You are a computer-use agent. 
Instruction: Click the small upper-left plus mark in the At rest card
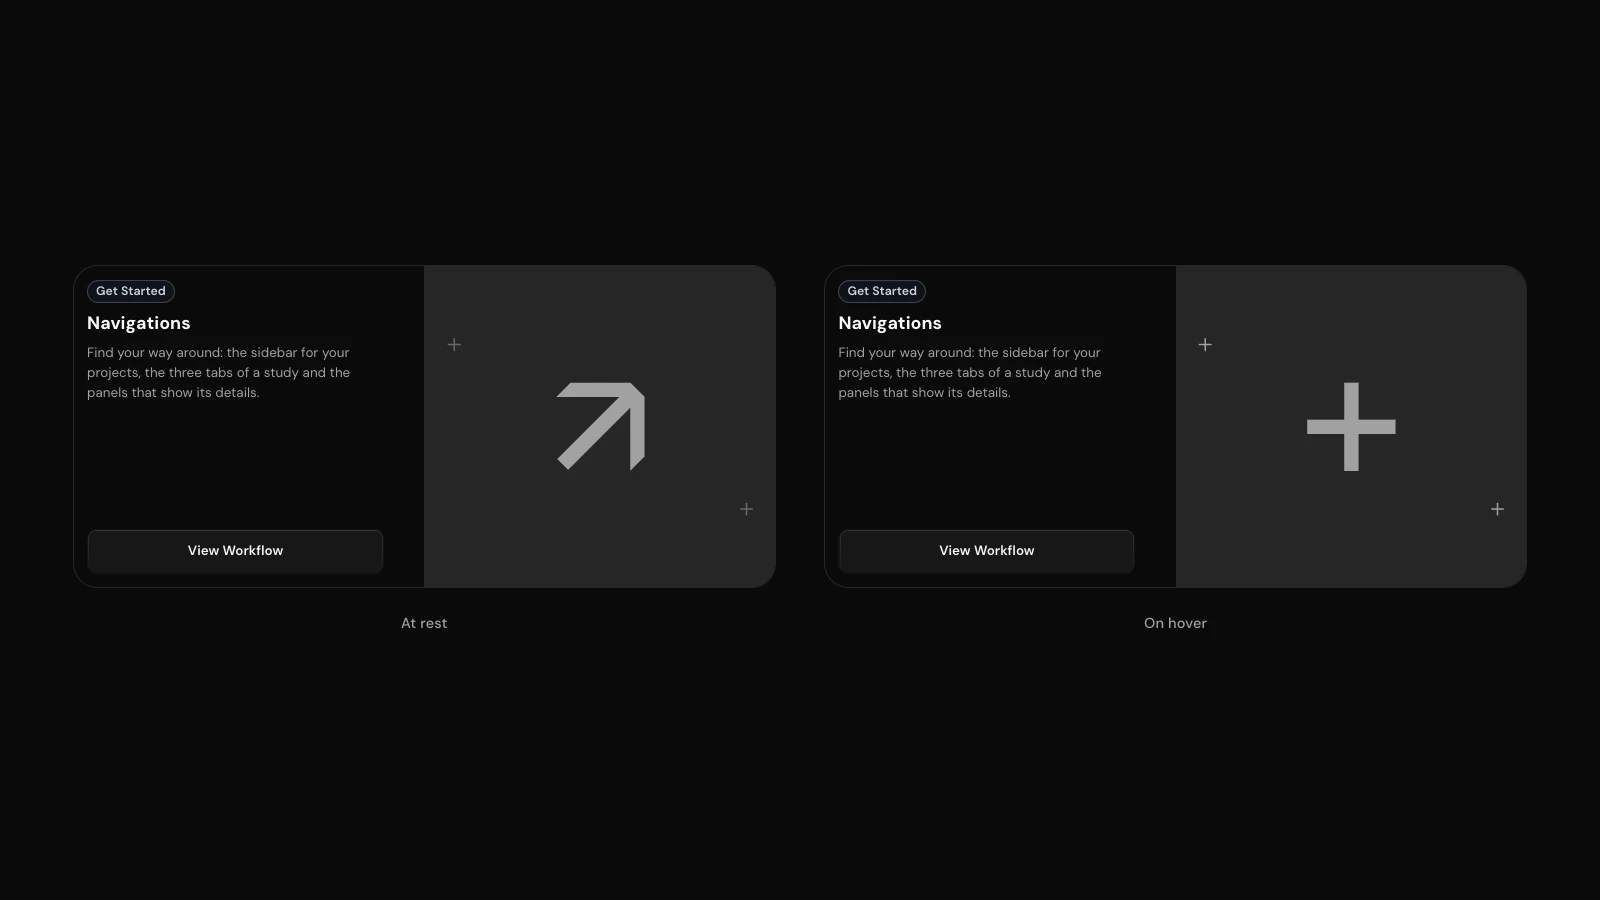[x=454, y=345]
